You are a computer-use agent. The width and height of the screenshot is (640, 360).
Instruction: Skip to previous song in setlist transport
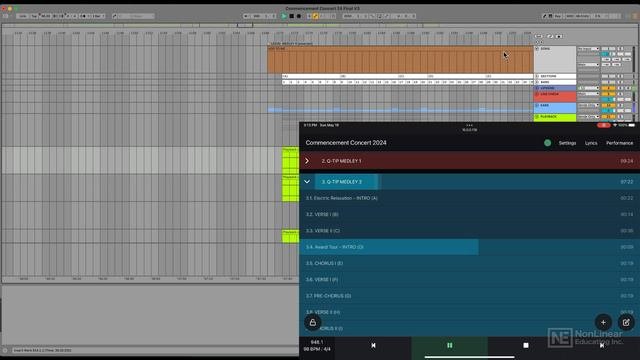[373, 345]
